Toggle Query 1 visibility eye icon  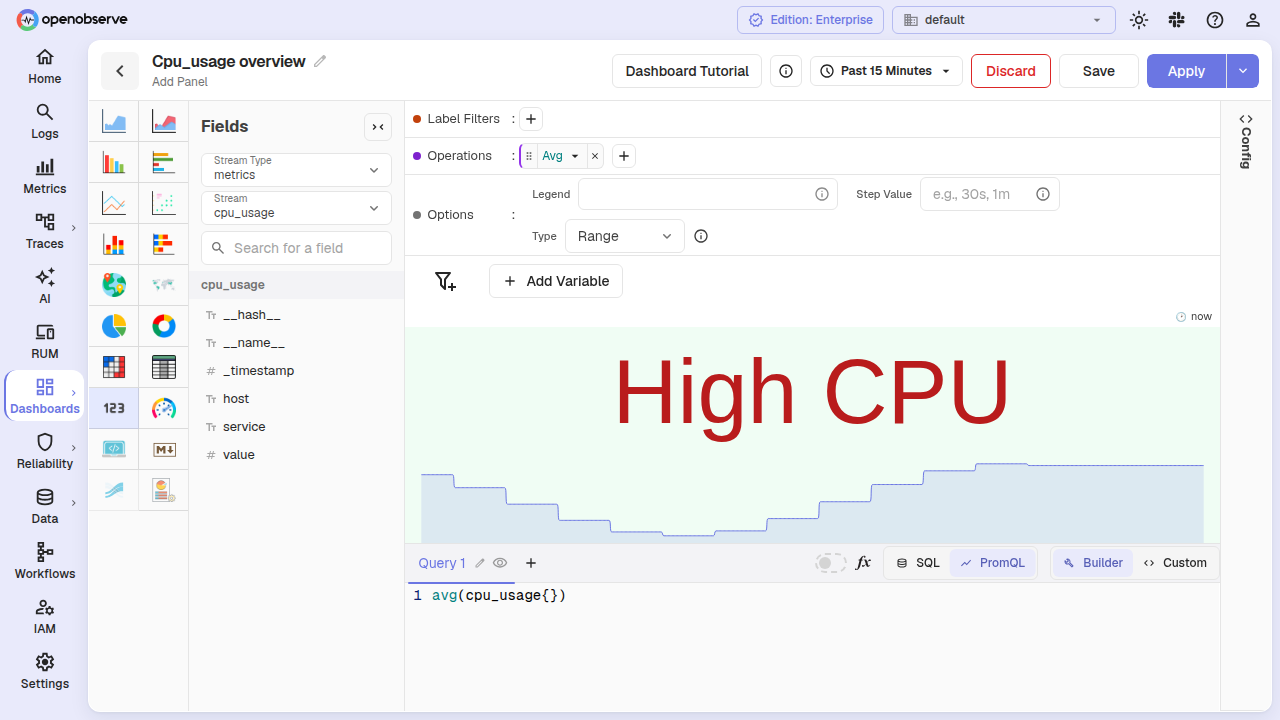500,563
